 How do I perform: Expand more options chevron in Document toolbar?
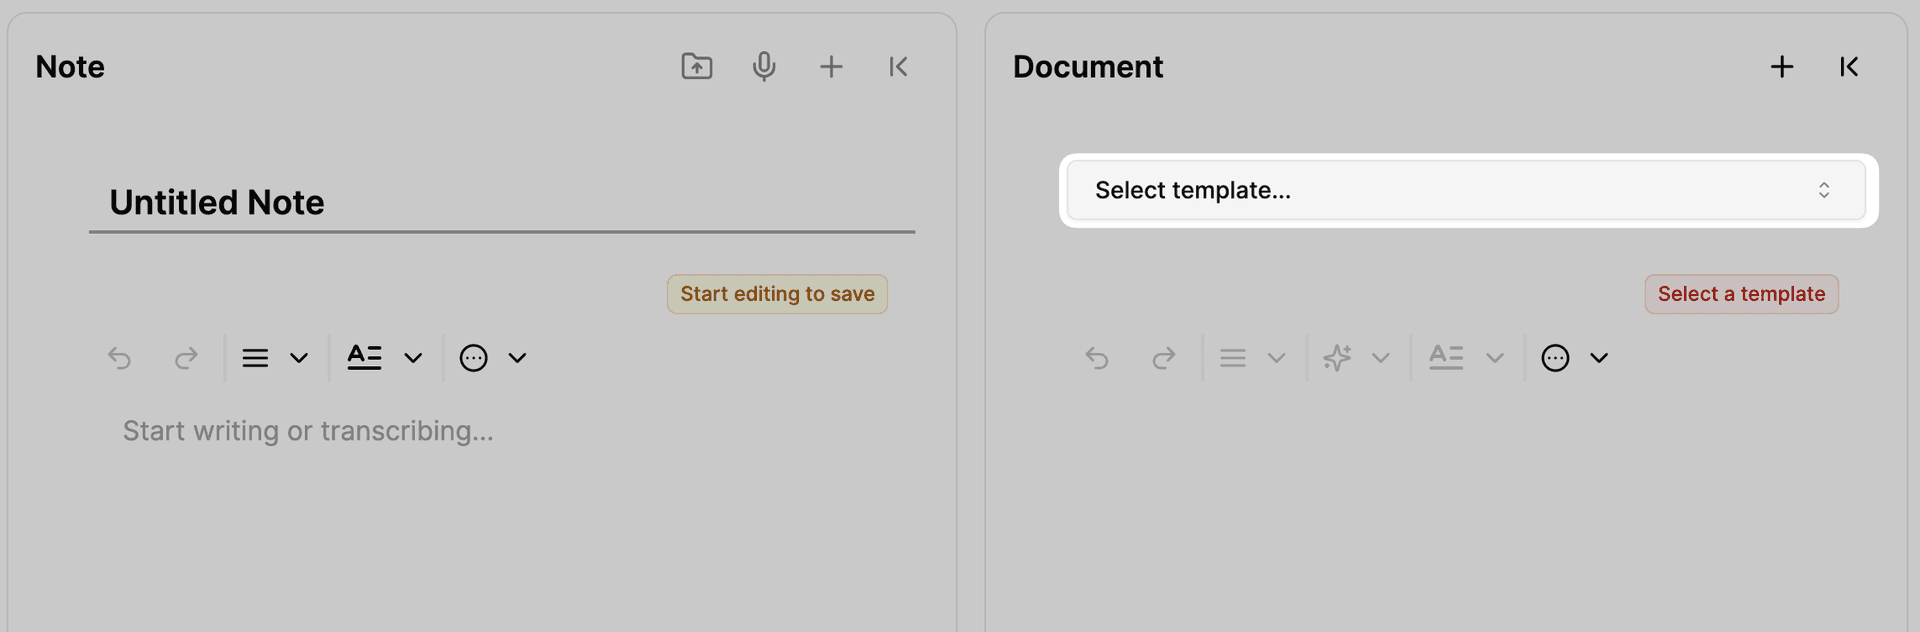tap(1599, 358)
